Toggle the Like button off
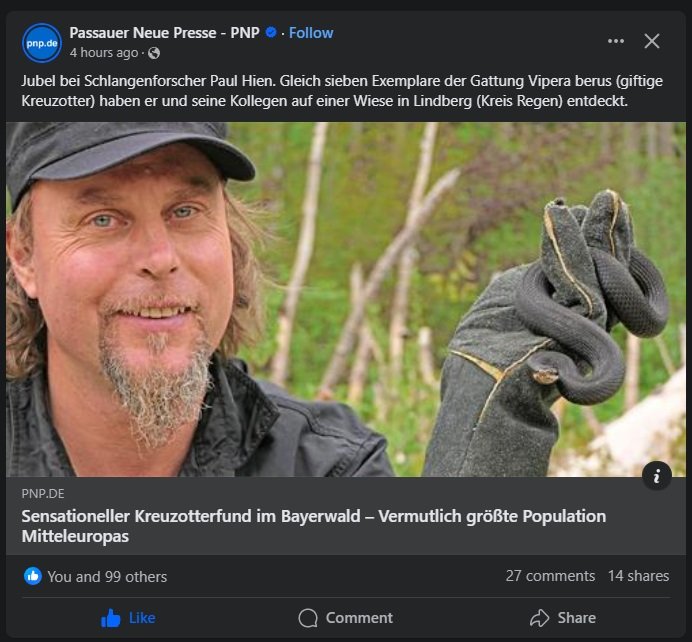692x642 pixels. pos(129,618)
